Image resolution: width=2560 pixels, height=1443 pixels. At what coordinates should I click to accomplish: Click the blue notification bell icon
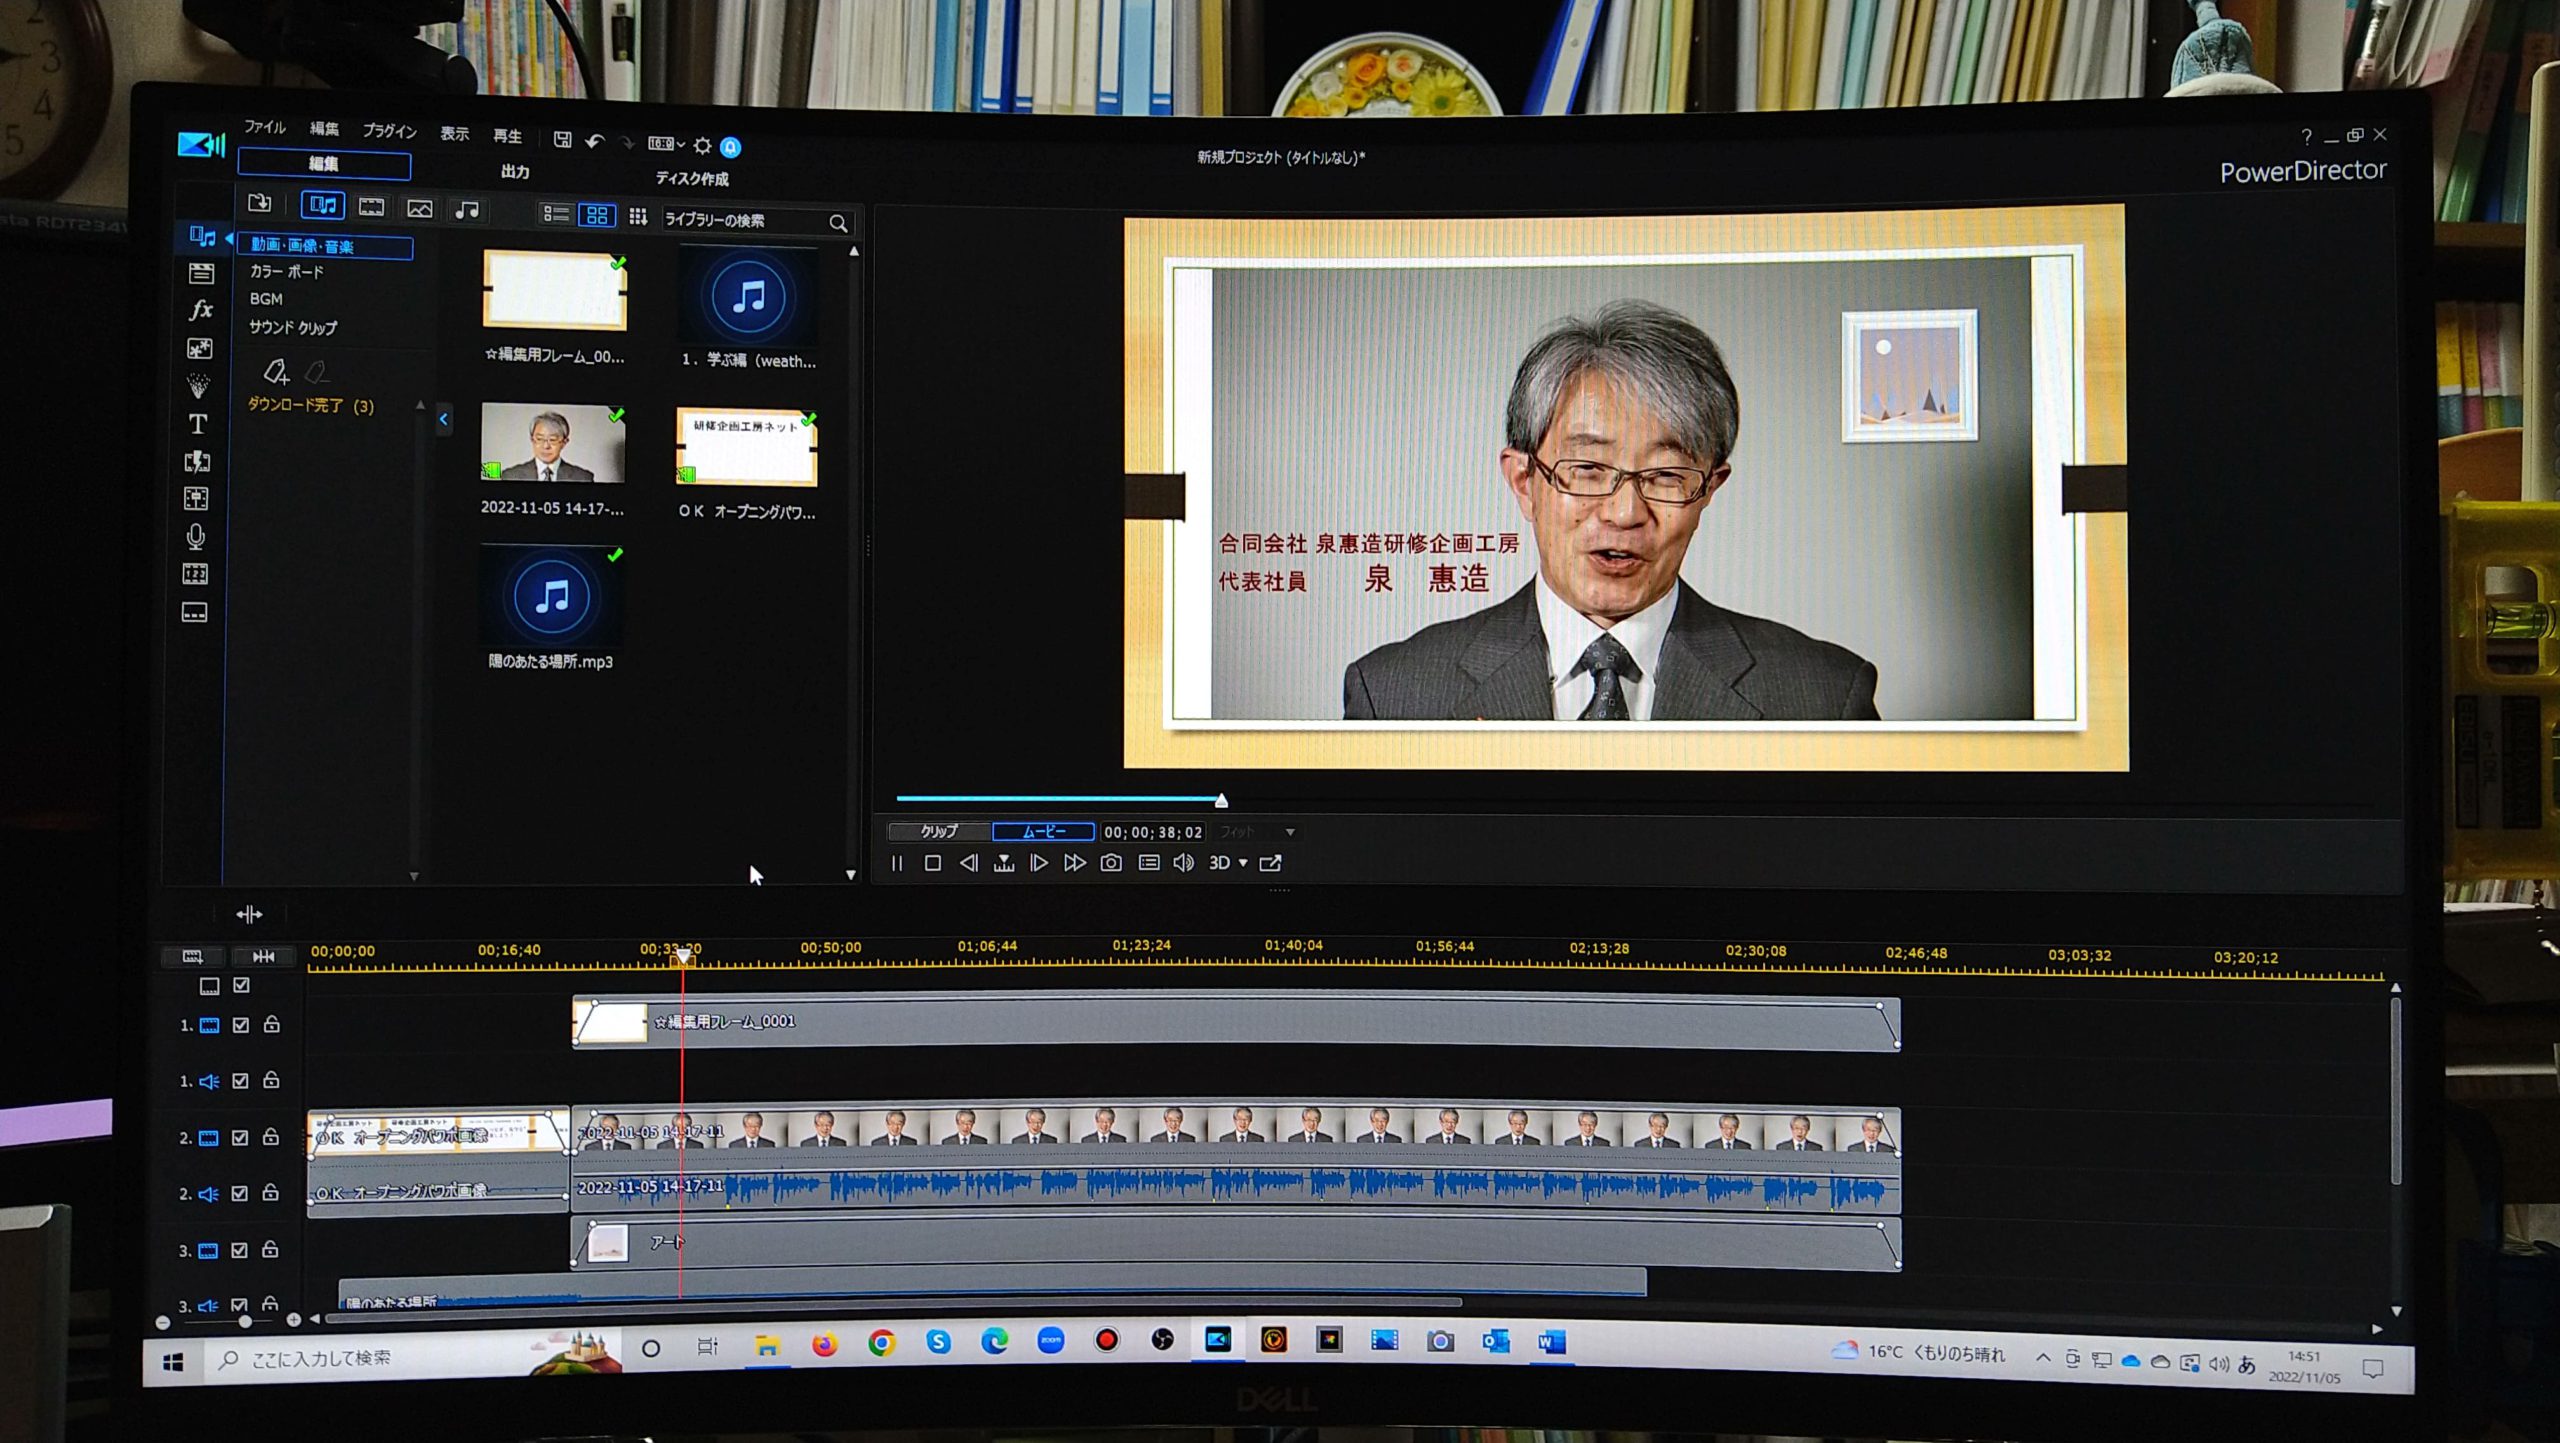coord(731,147)
